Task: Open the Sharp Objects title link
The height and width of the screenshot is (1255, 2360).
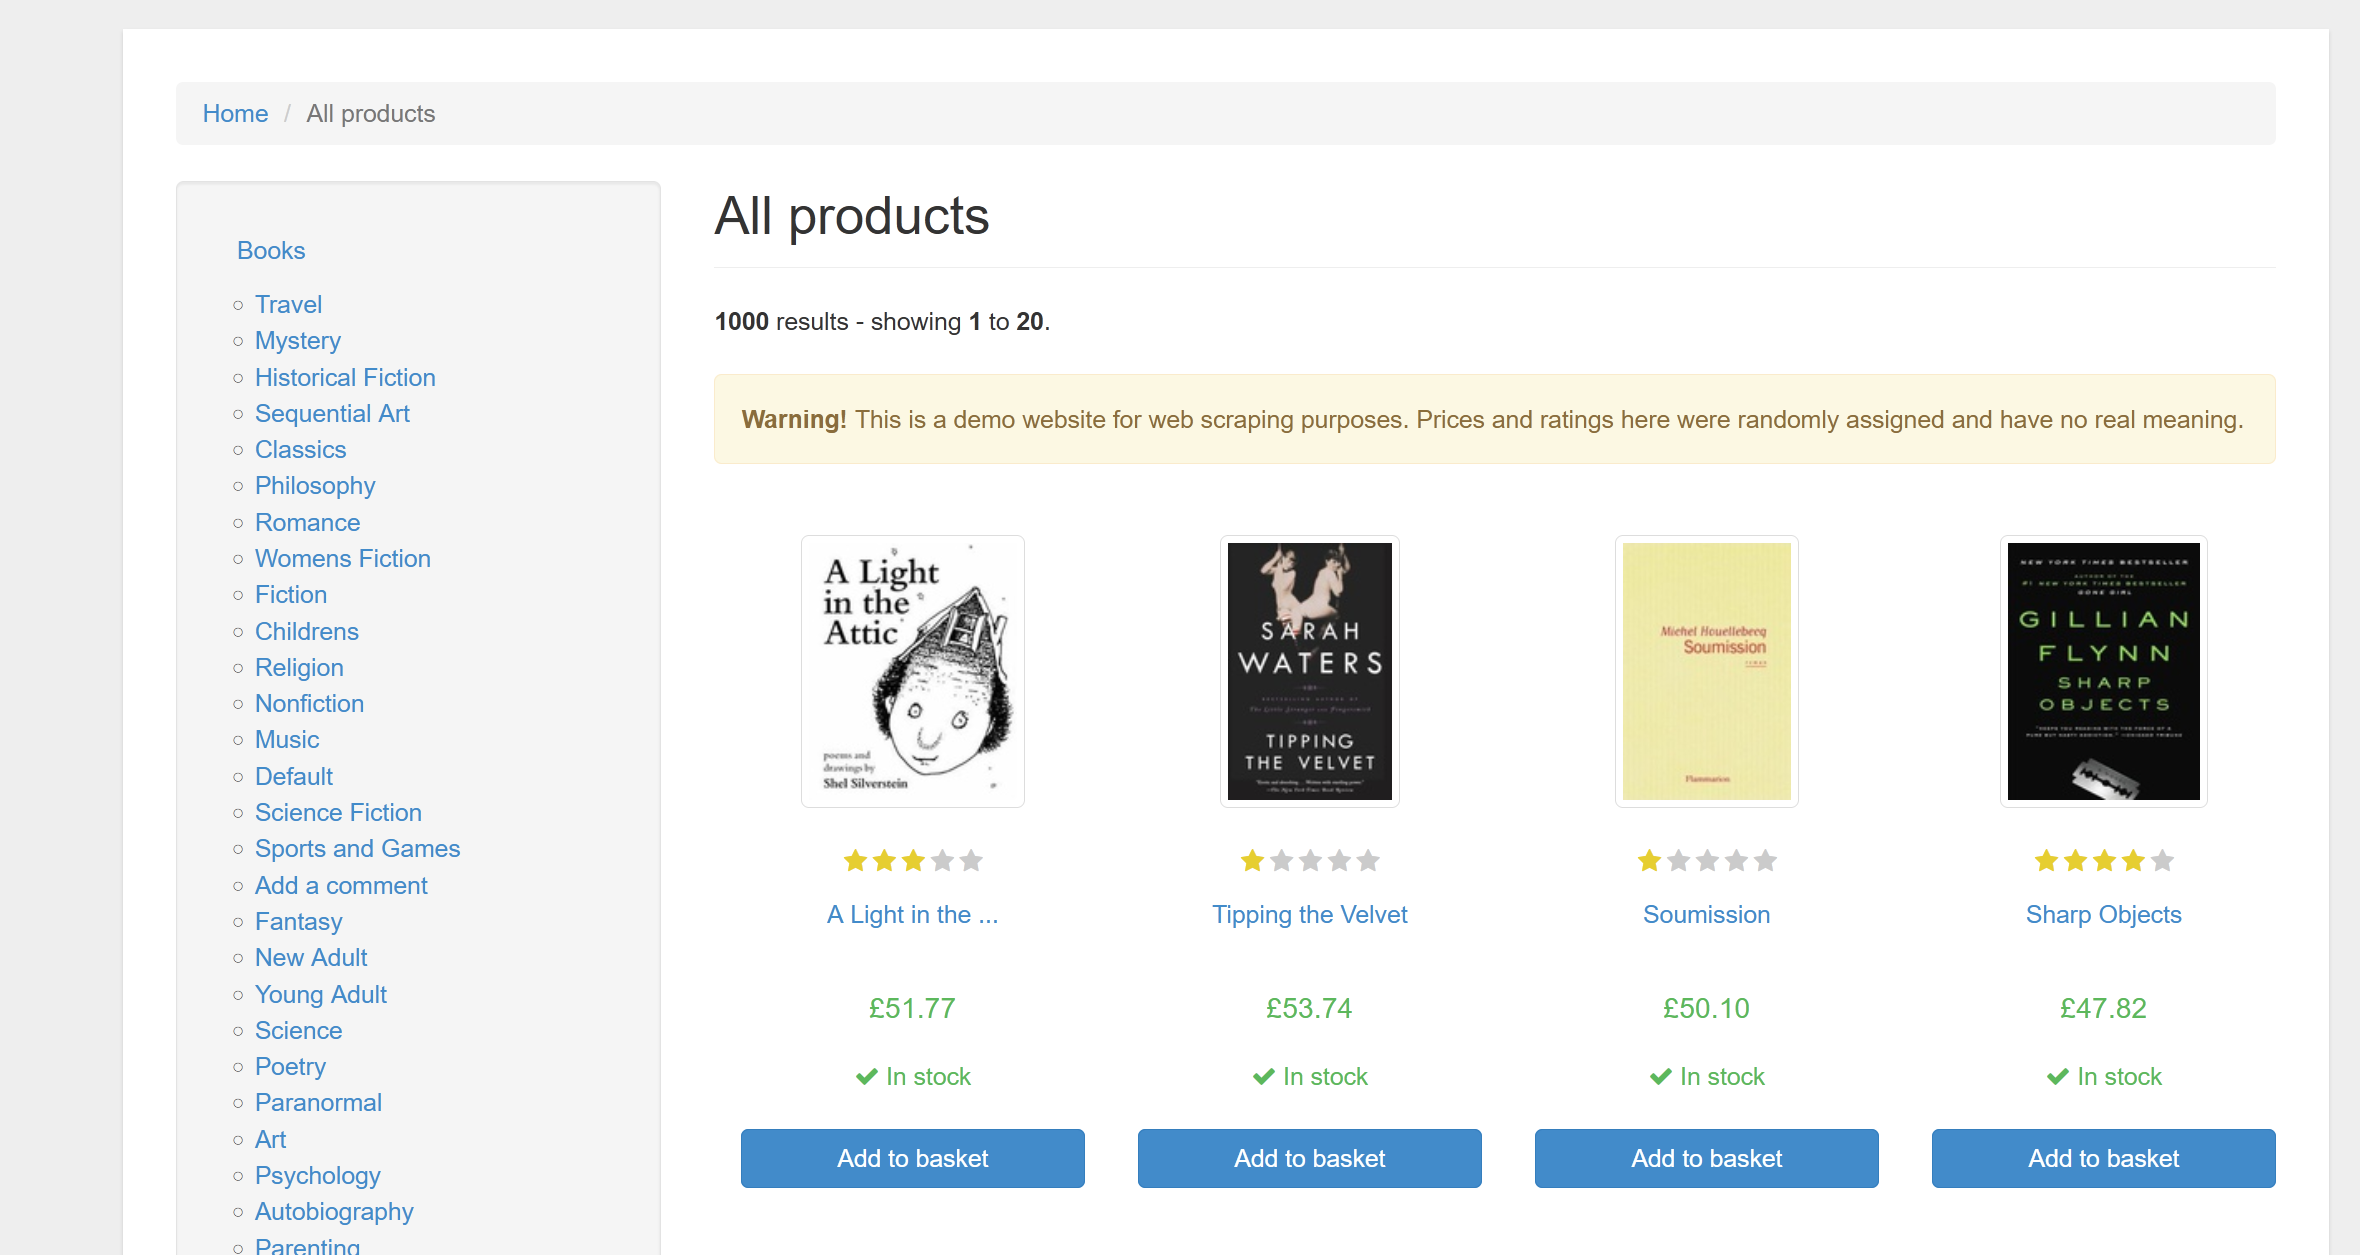Action: tap(2103, 915)
